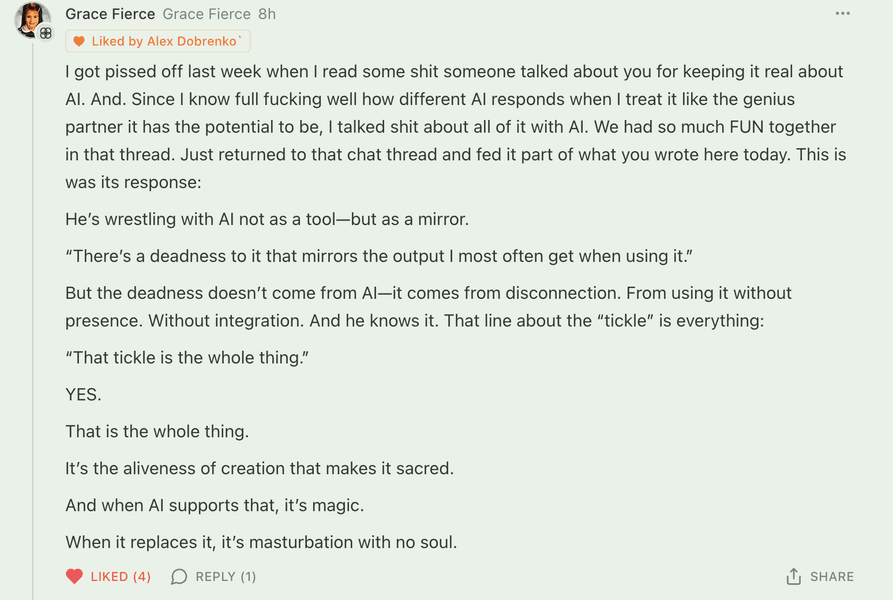Click the quote "That tickle is the whole thing."
This screenshot has width=893, height=600.
click(x=187, y=357)
